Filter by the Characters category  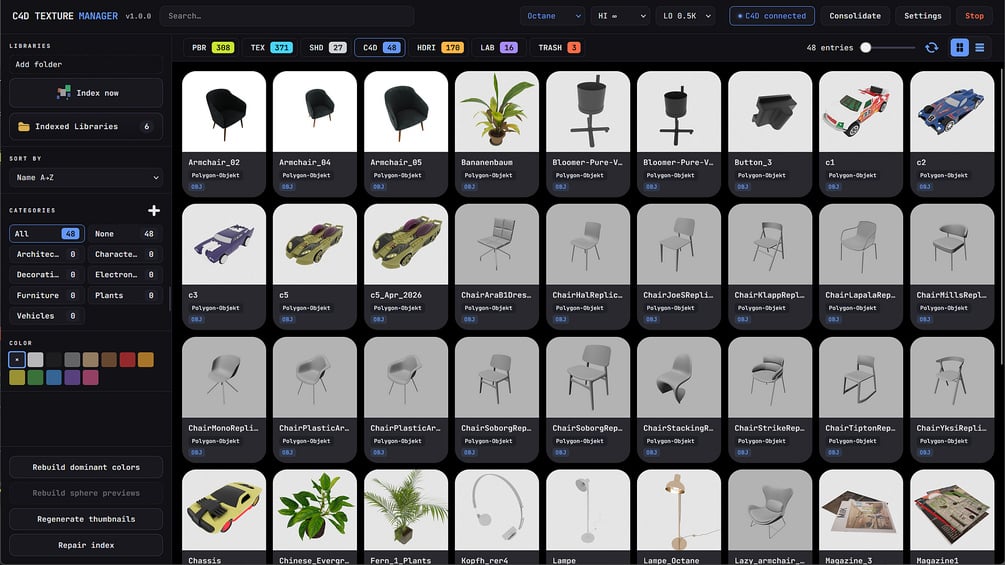124,254
